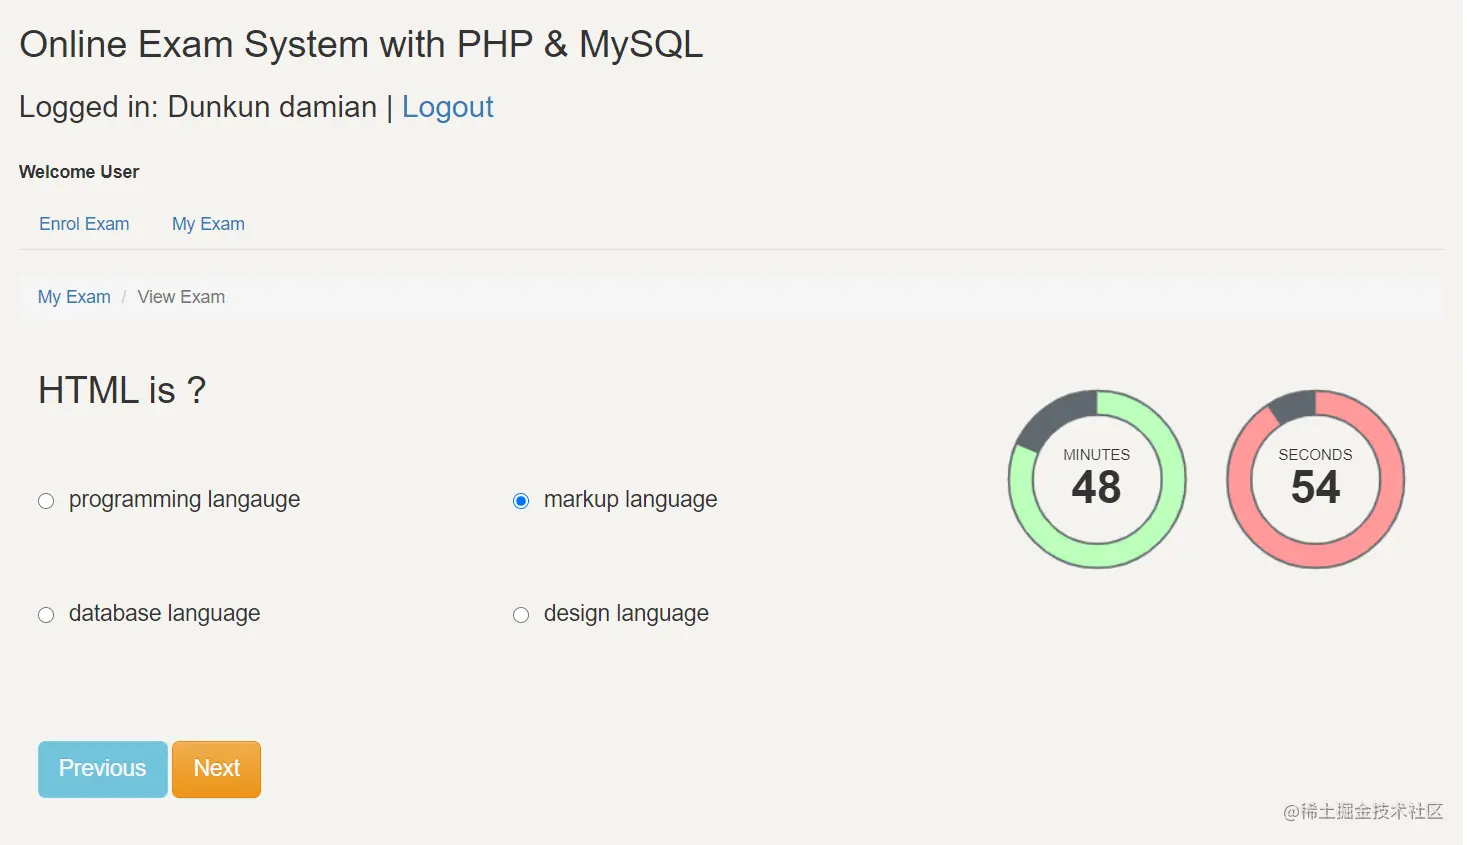This screenshot has width=1467, height=845.
Task: Click the 'HTML is ?' question heading
Action: point(122,390)
